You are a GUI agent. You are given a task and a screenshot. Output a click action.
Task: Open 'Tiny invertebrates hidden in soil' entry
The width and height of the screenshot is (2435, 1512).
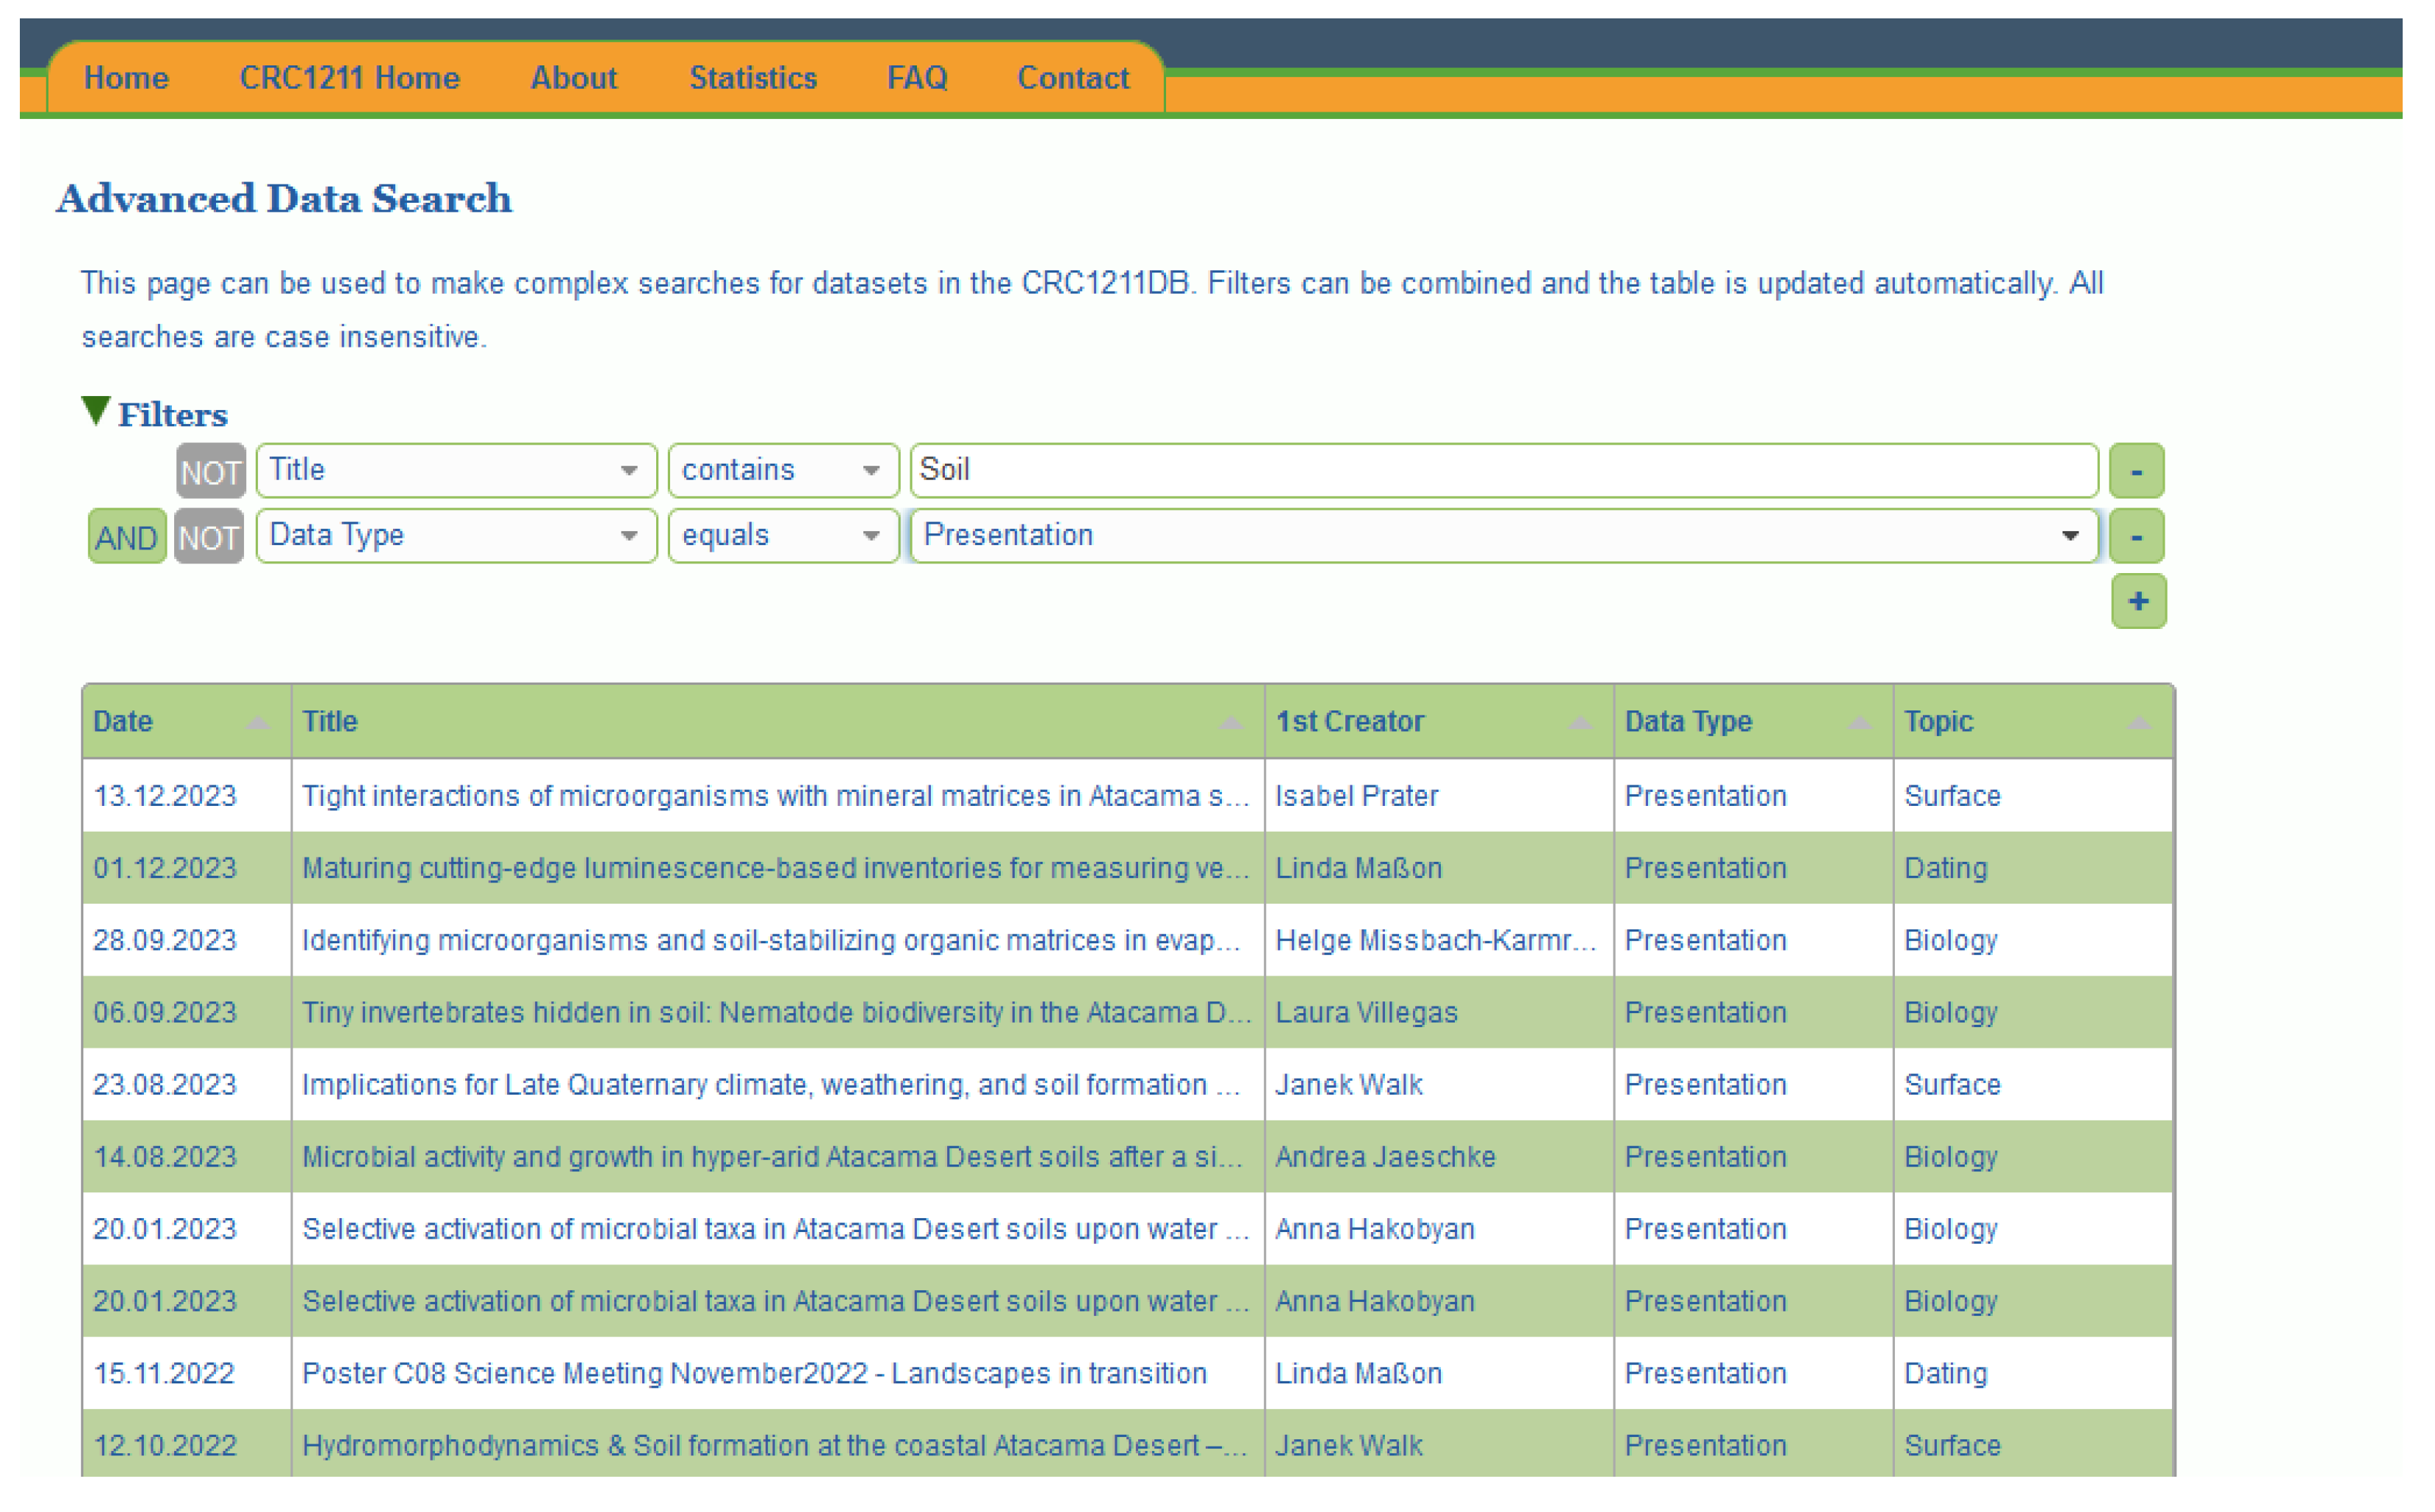pos(776,1012)
